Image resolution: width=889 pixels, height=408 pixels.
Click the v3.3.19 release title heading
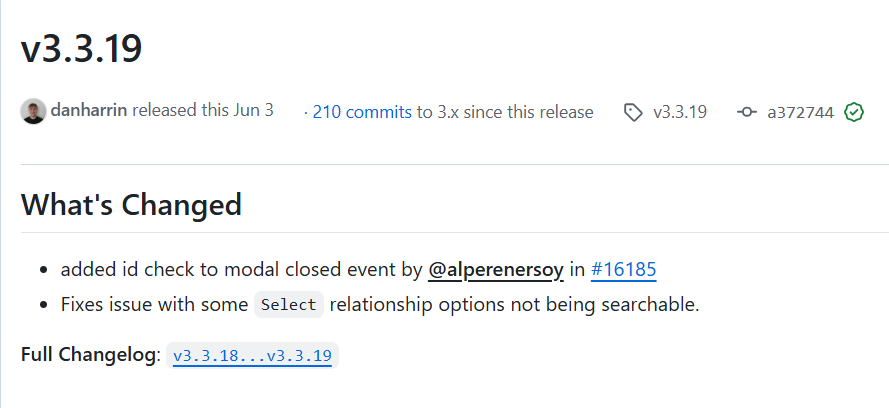point(81,48)
